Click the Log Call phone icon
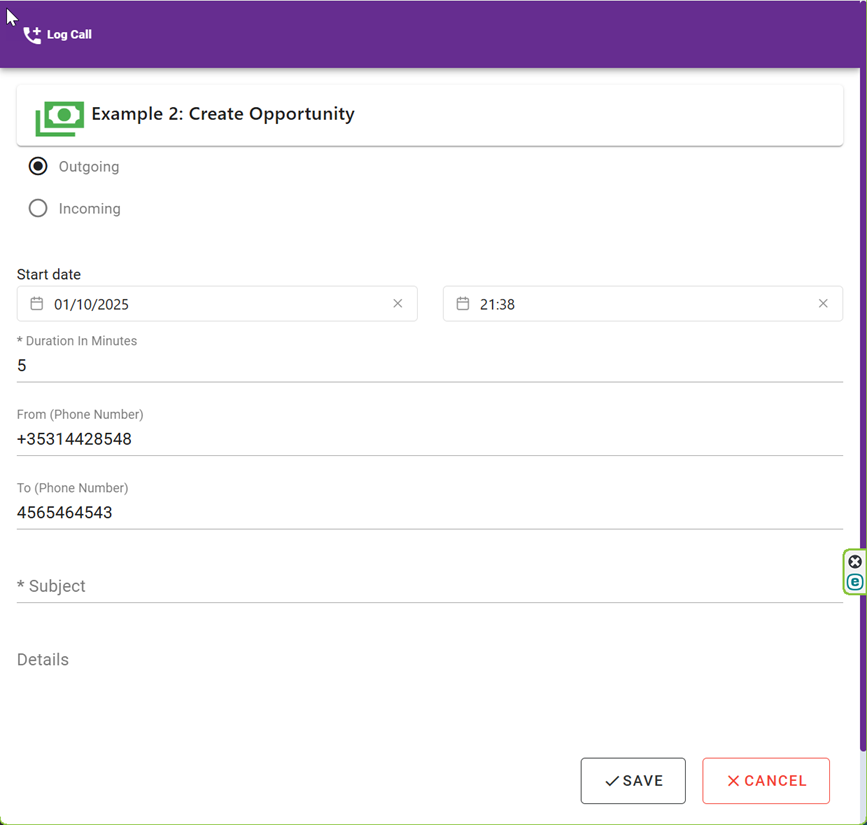 tap(32, 35)
